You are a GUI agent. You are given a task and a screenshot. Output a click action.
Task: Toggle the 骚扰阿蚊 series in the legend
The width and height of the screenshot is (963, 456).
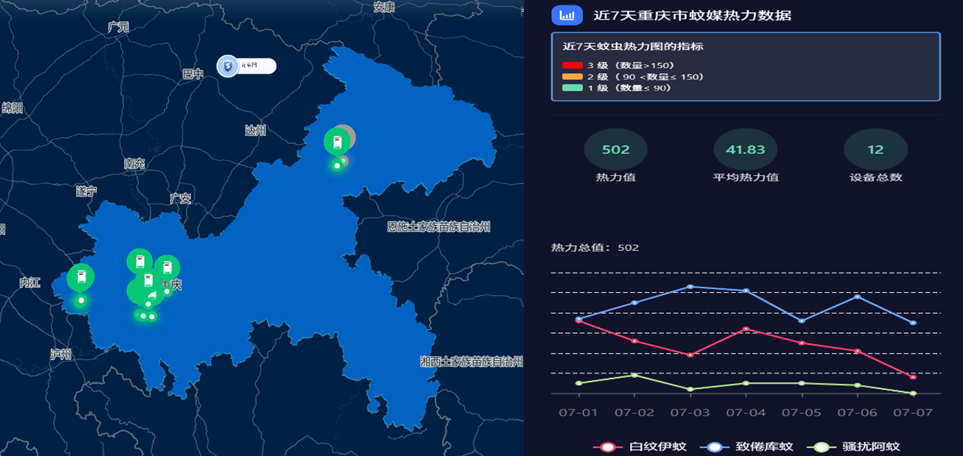pyautogui.click(x=854, y=447)
